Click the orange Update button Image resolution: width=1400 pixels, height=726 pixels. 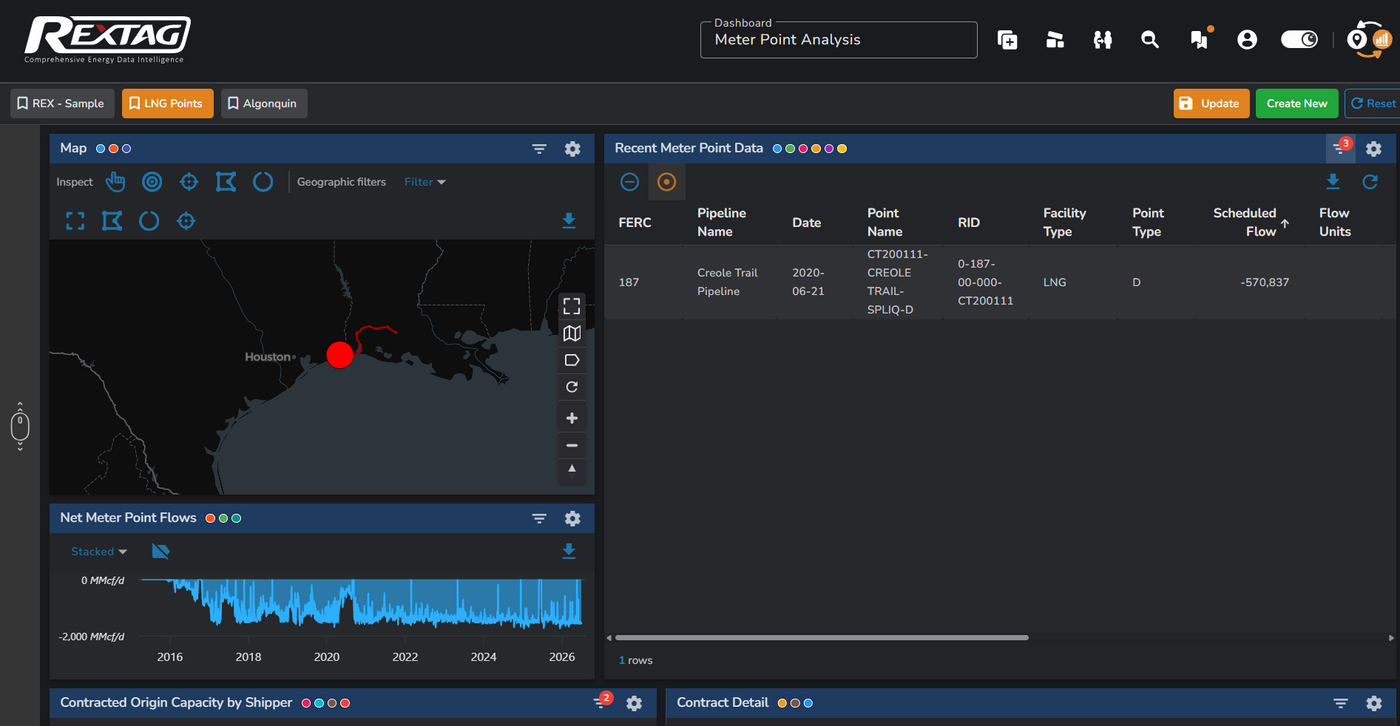tap(1211, 103)
